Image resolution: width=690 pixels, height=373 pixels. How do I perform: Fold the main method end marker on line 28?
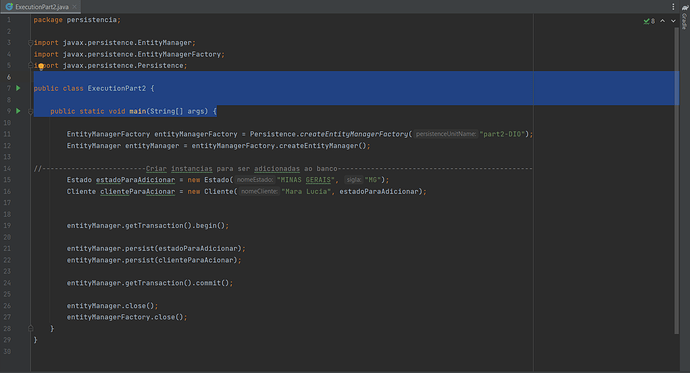point(30,328)
